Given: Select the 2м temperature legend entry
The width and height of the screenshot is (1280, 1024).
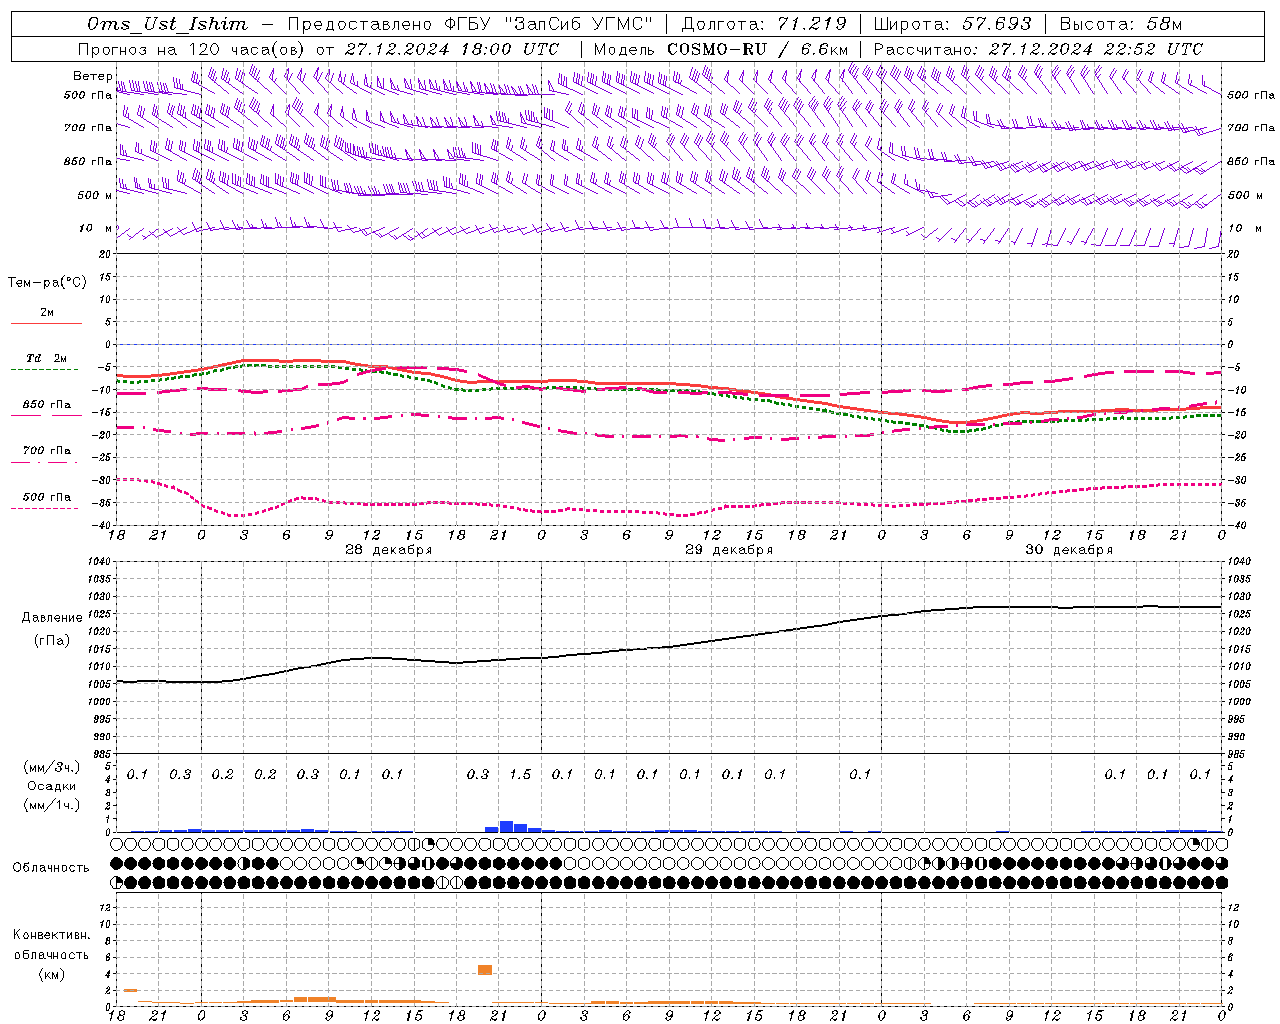Looking at the screenshot, I should pos(47,312).
